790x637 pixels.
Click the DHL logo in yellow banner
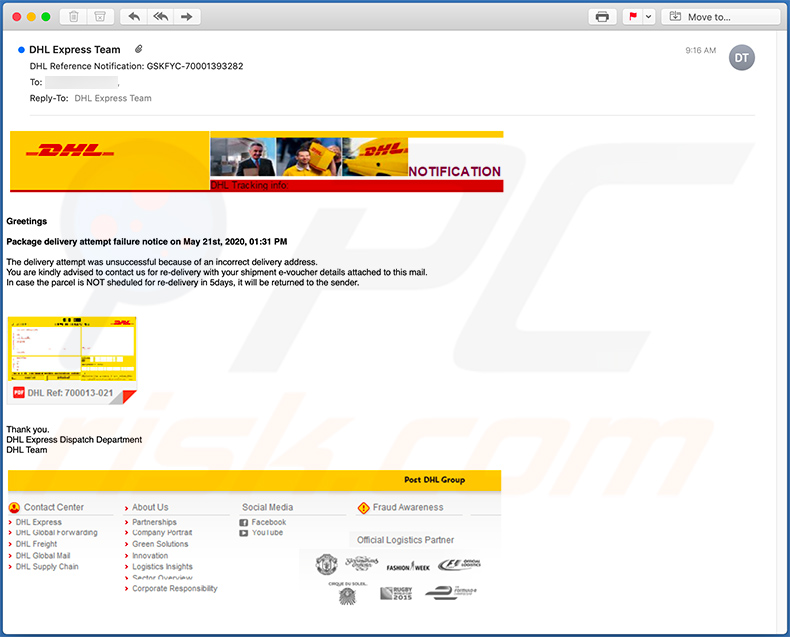pyautogui.click(x=70, y=150)
